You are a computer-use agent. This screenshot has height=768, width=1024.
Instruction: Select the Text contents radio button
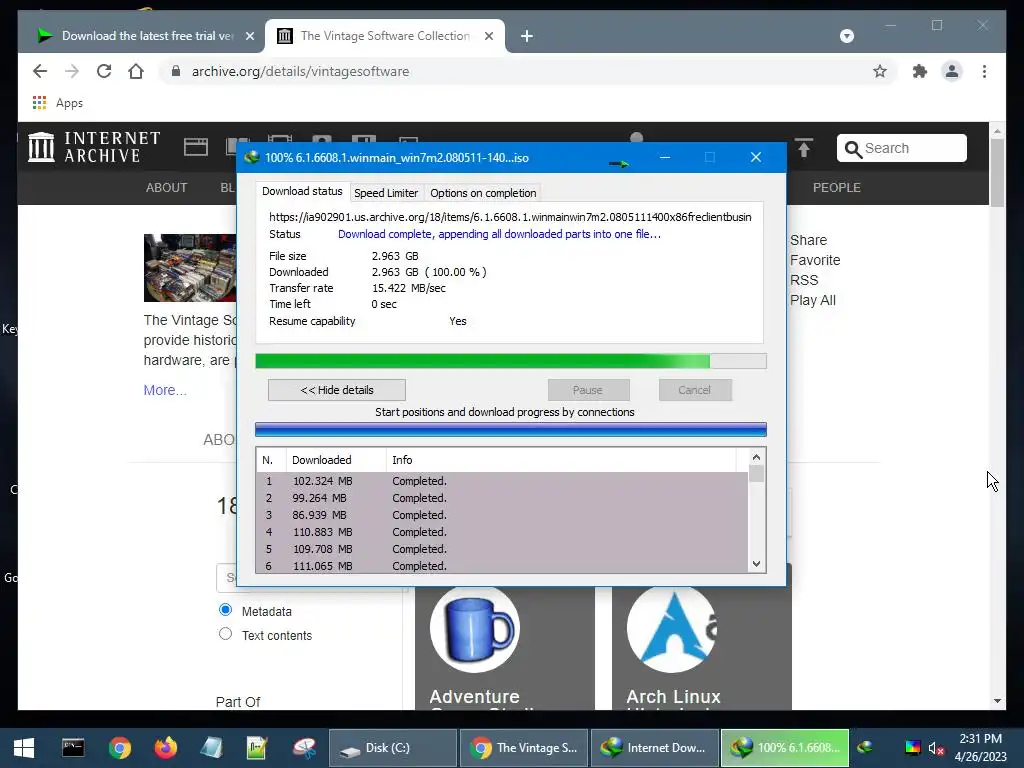pyautogui.click(x=225, y=633)
